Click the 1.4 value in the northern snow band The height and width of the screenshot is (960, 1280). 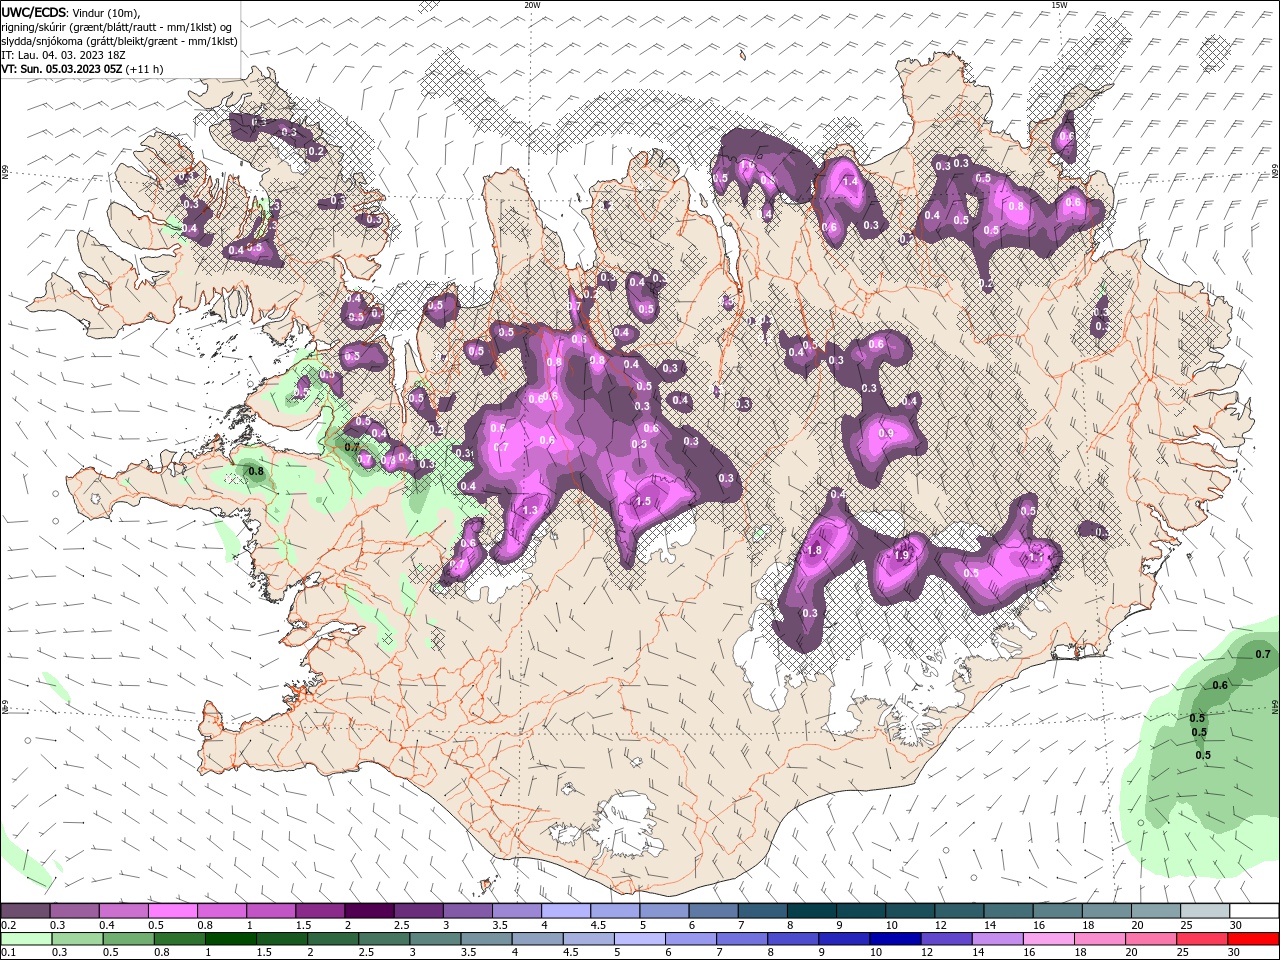click(851, 182)
